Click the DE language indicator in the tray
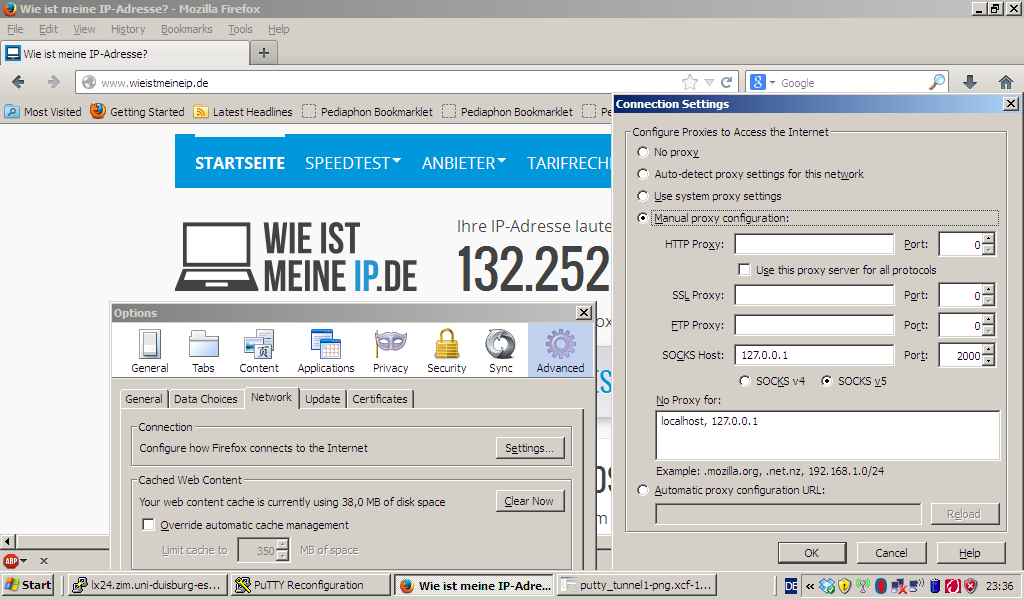1024x600 pixels. pyautogui.click(x=791, y=586)
